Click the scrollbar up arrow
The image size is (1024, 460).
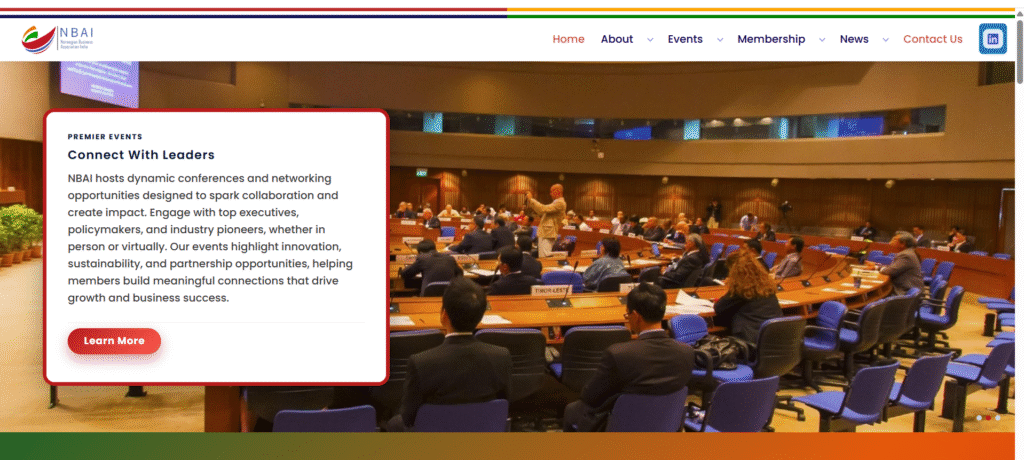[1018, 6]
